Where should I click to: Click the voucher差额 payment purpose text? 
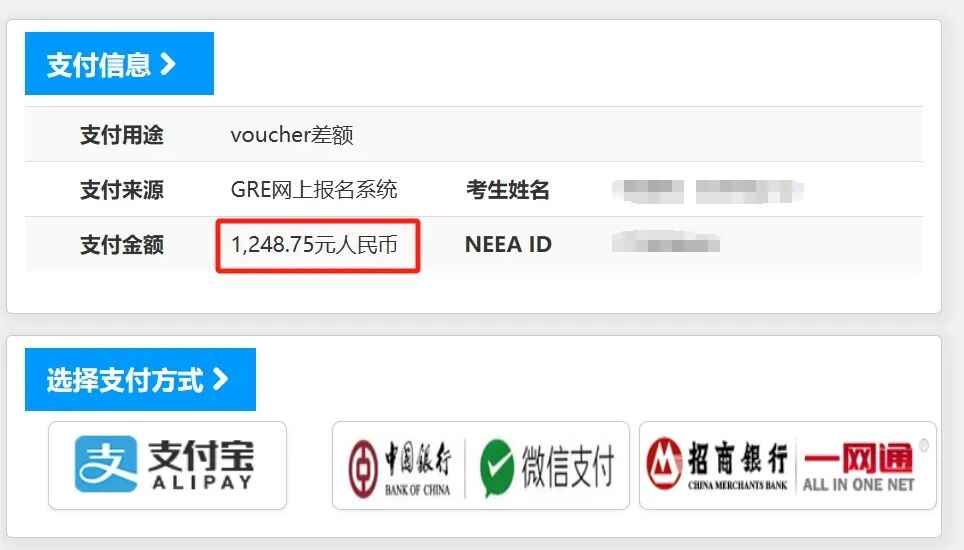pos(292,135)
